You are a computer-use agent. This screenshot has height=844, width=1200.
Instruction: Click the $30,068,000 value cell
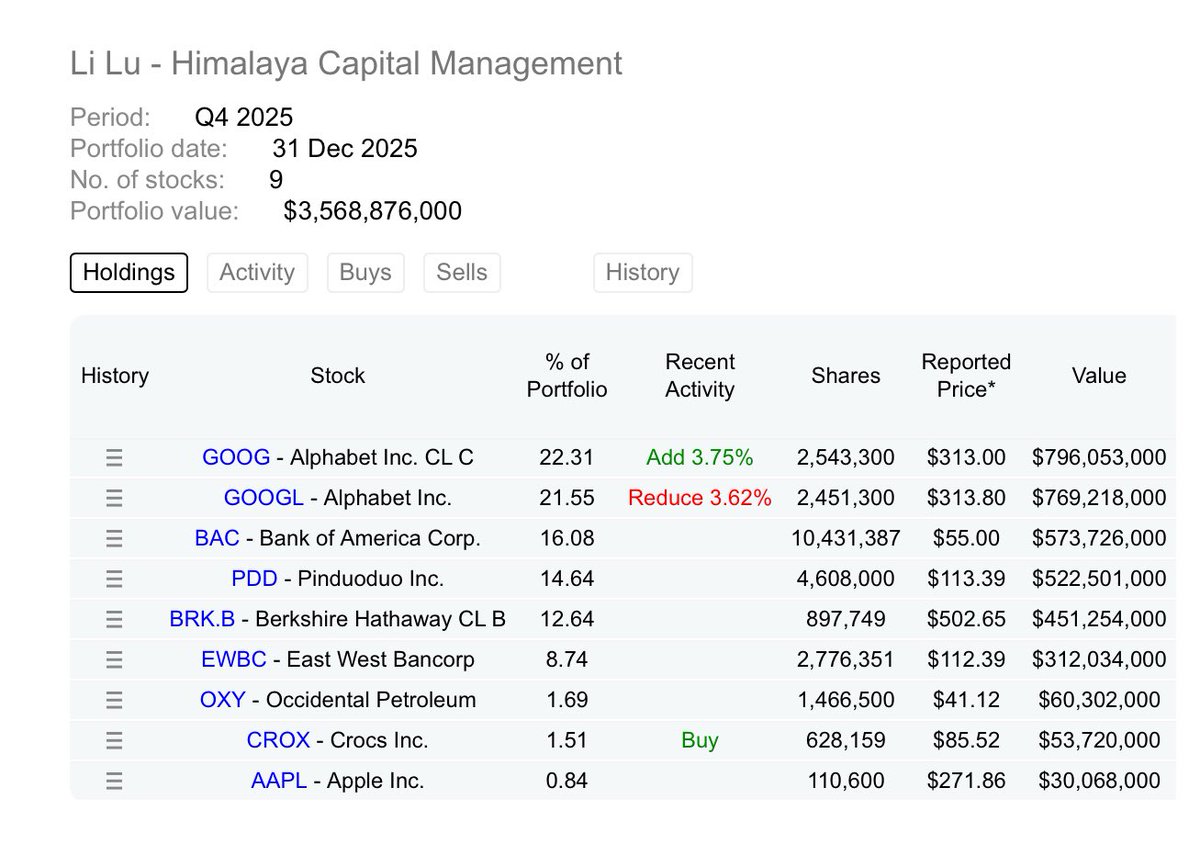1099,781
